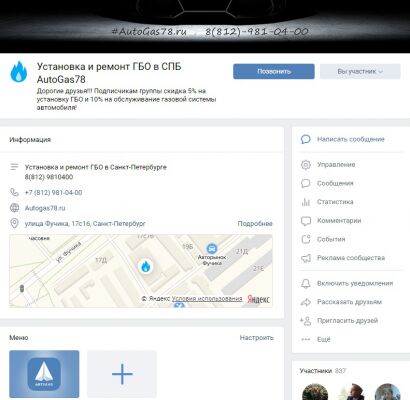
Task: Click the blue flame community avatar
Action: pos(19,72)
